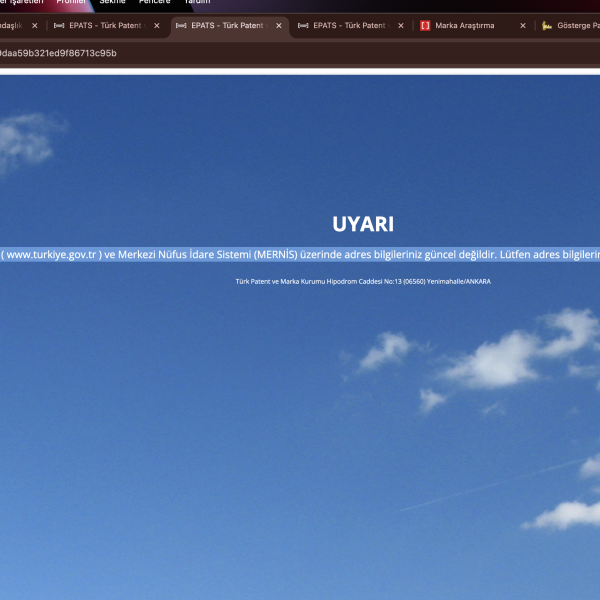Close the Marka Araştırma tab
Viewport: 600px width, 600px height.
point(523,26)
